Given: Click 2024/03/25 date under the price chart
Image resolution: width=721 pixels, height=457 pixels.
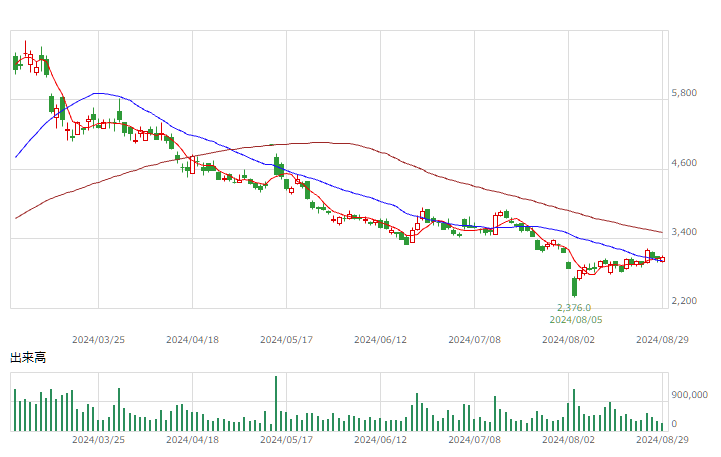Looking at the screenshot, I should [x=98, y=340].
